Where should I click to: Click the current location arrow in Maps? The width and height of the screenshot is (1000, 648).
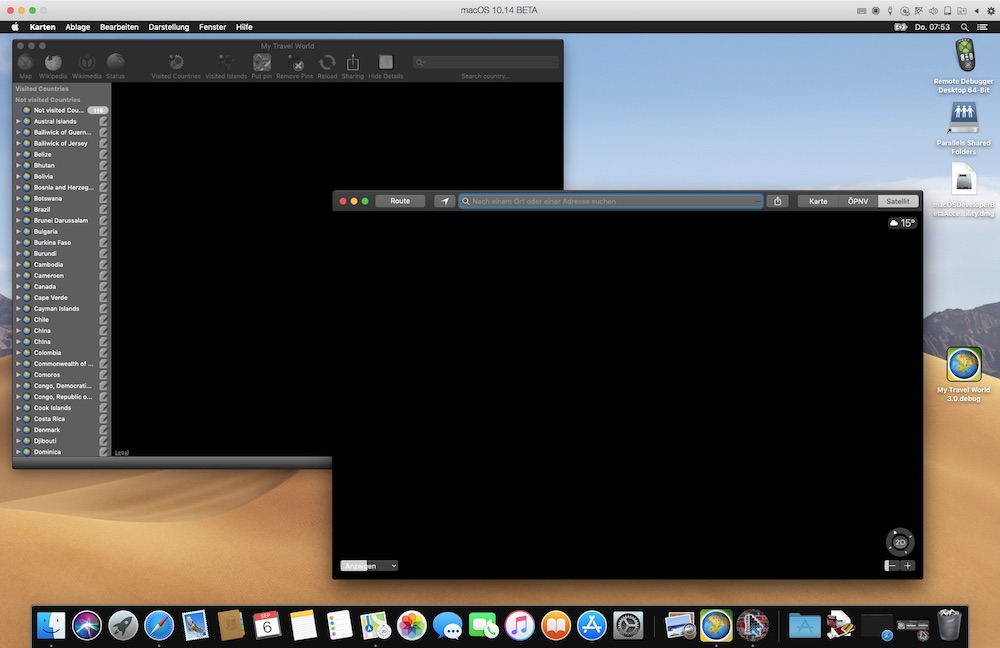(x=445, y=201)
